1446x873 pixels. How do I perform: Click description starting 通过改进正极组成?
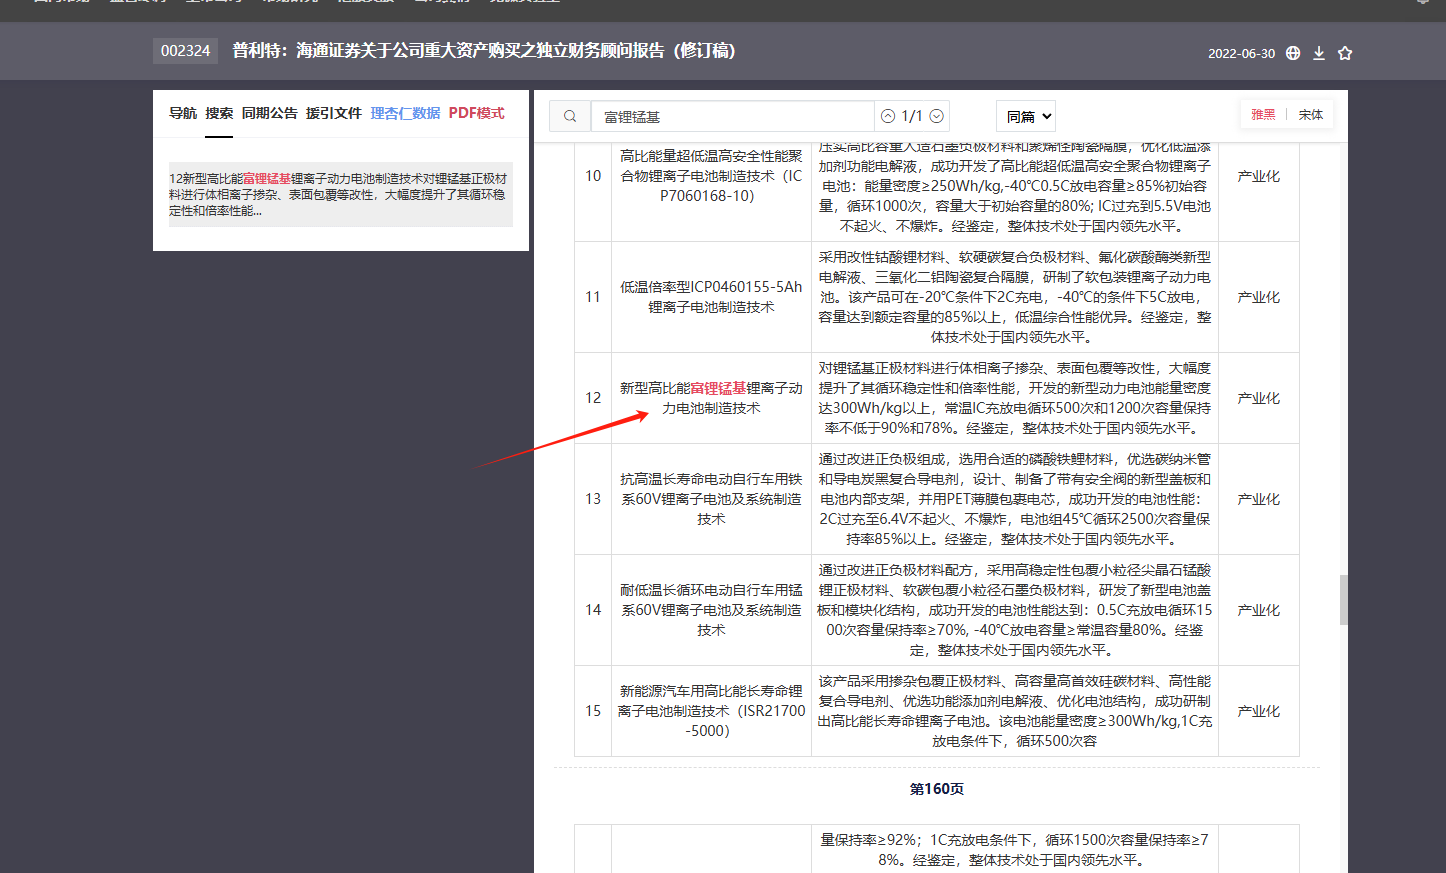point(1015,499)
